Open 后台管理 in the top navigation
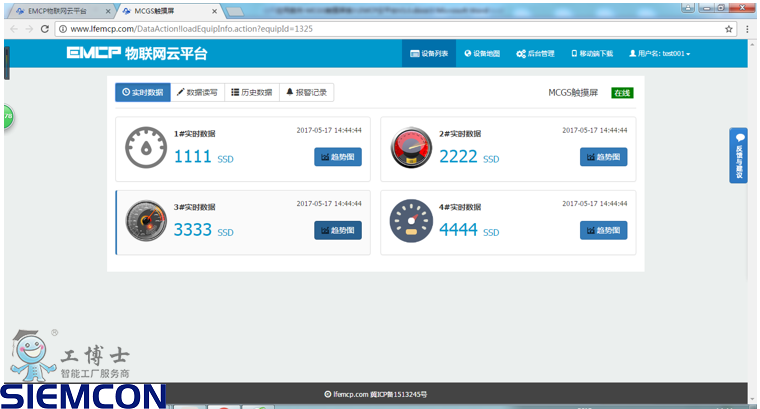 pos(535,53)
